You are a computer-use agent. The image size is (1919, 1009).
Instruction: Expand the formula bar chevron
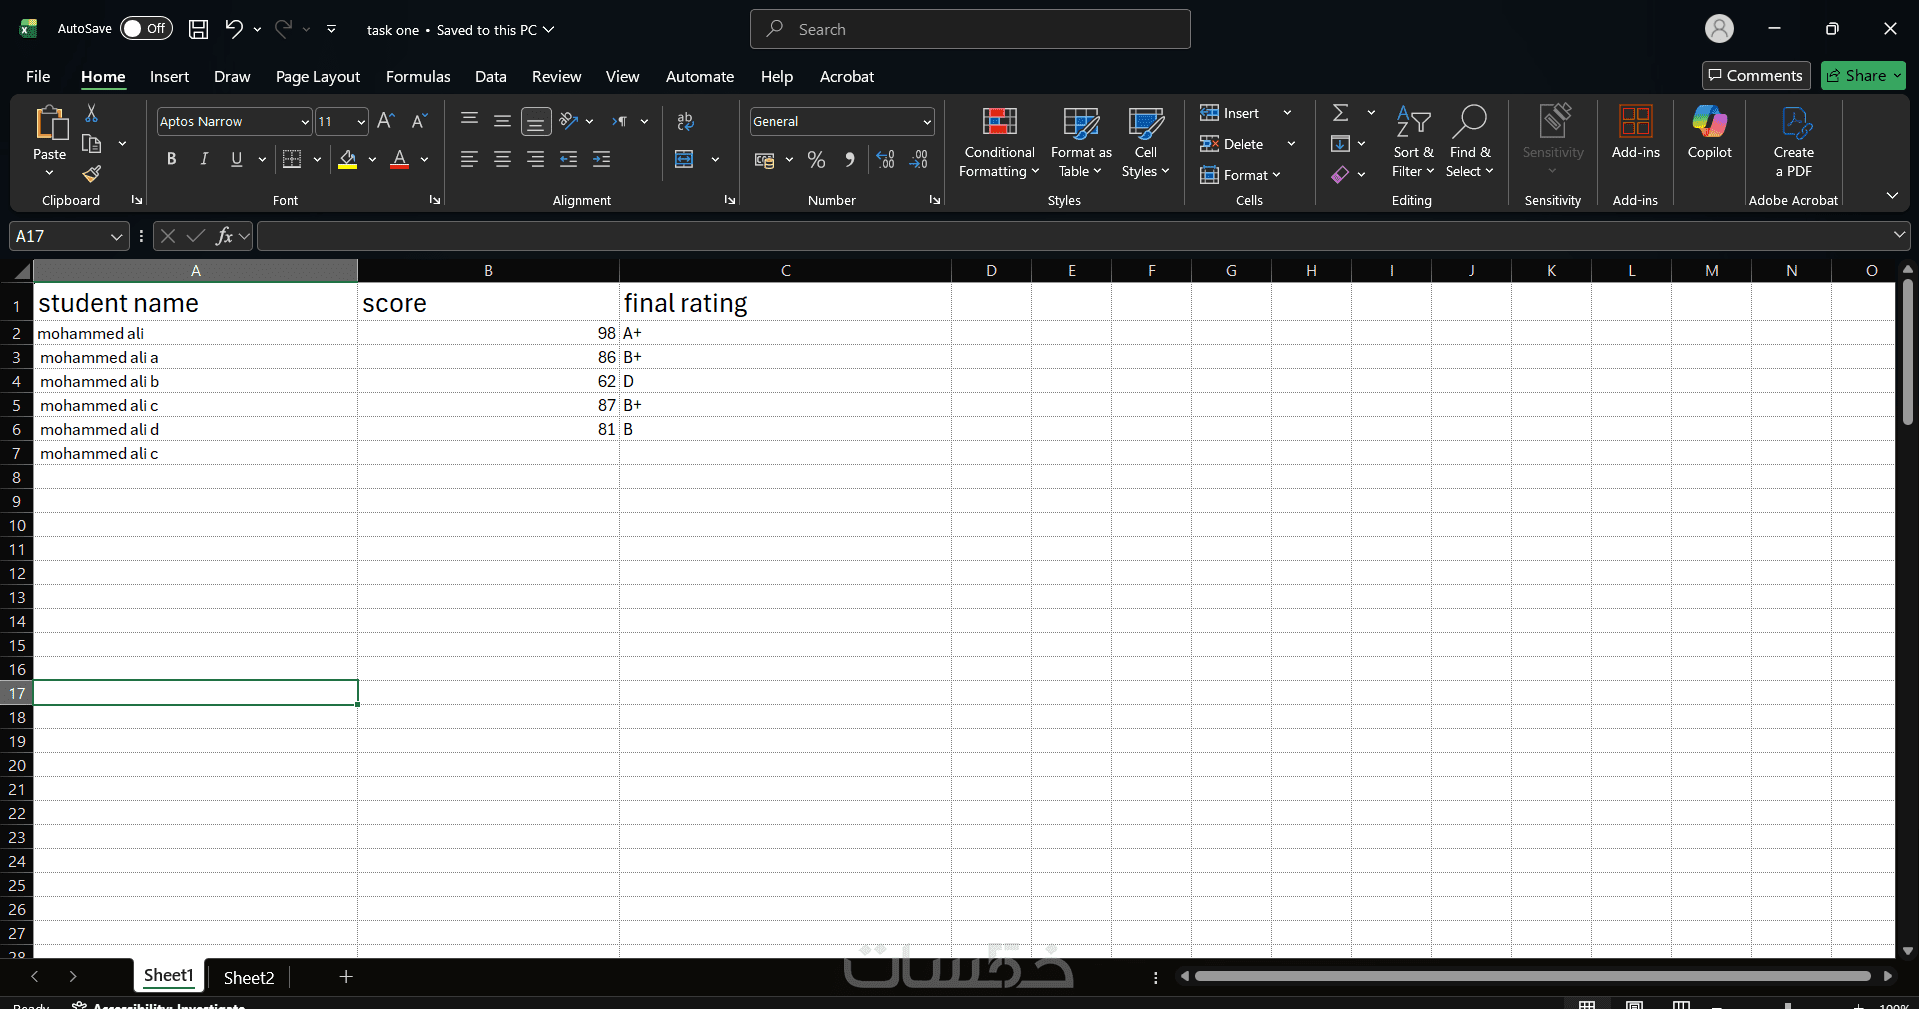(x=1899, y=235)
